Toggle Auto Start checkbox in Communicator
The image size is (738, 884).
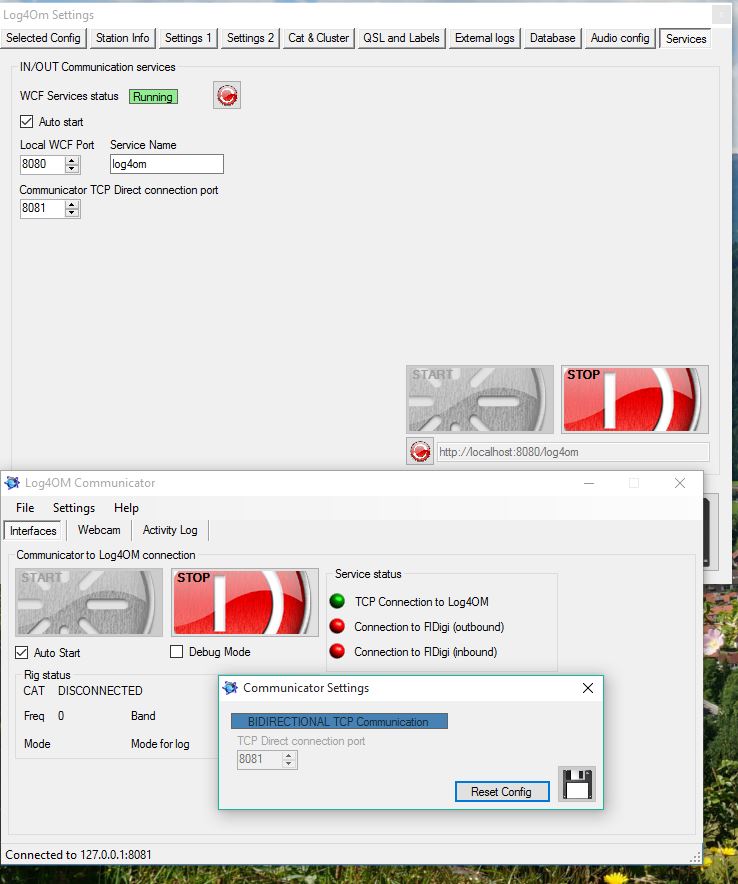point(21,652)
